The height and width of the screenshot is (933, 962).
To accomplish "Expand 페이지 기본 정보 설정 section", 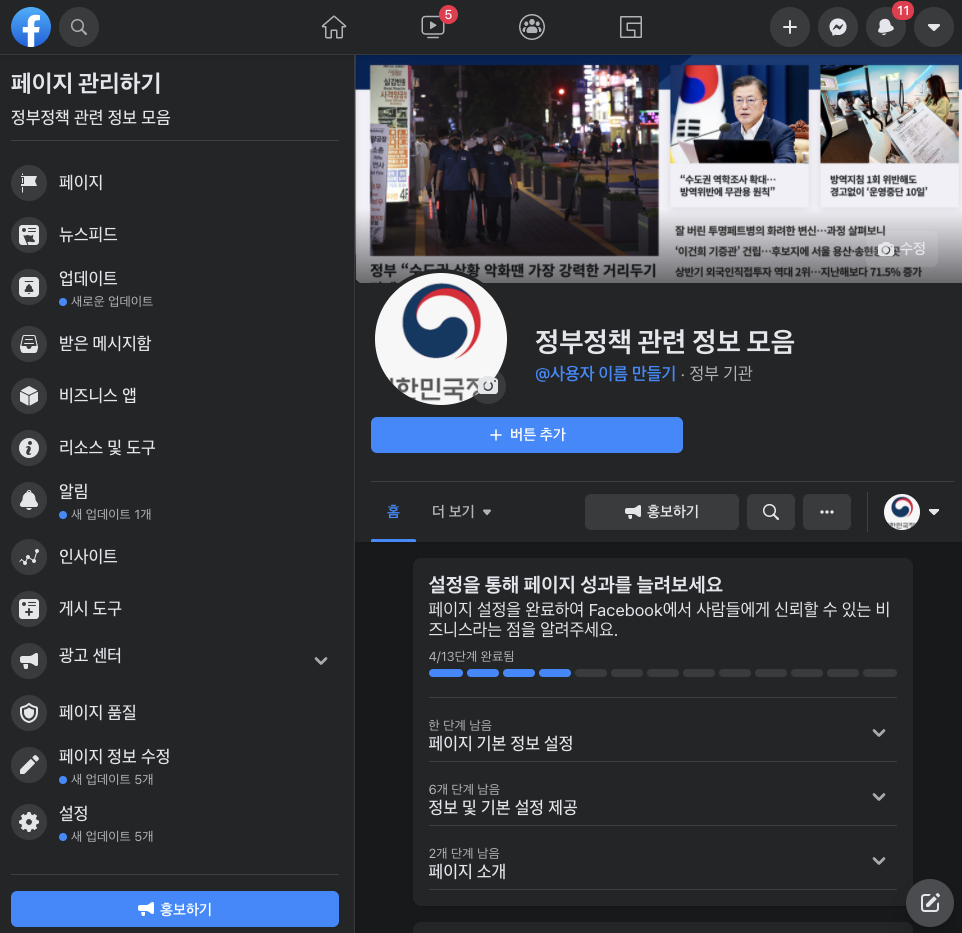I will coord(663,734).
